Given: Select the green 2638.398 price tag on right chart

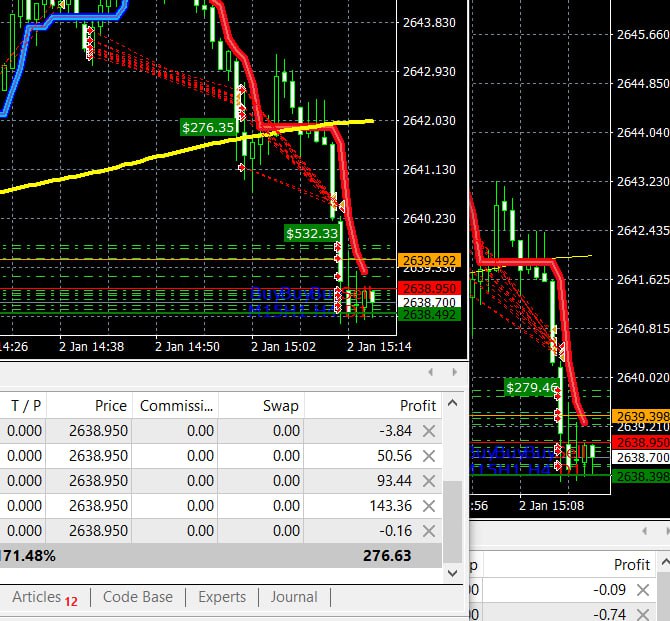Looking at the screenshot, I should [x=641, y=477].
